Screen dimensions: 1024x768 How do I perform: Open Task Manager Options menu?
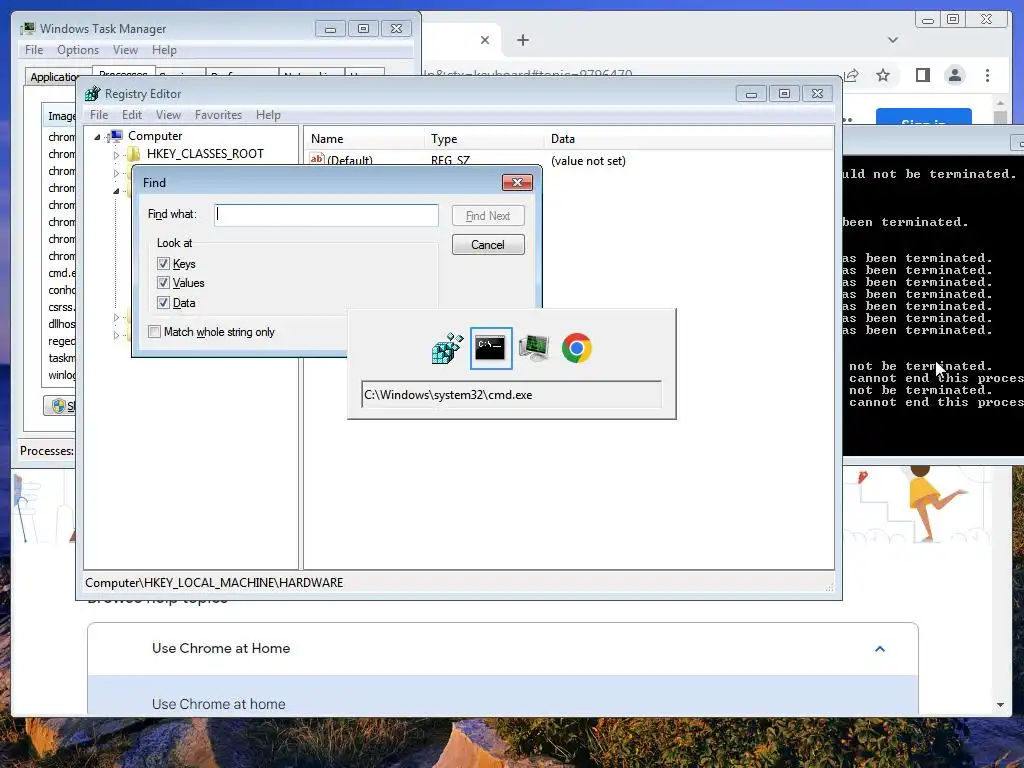[78, 50]
